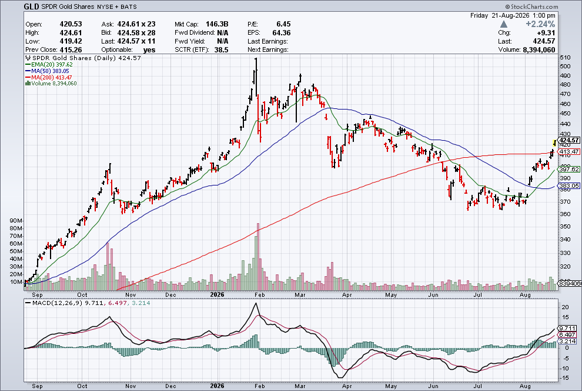Click the Next Earnings label

(268, 50)
